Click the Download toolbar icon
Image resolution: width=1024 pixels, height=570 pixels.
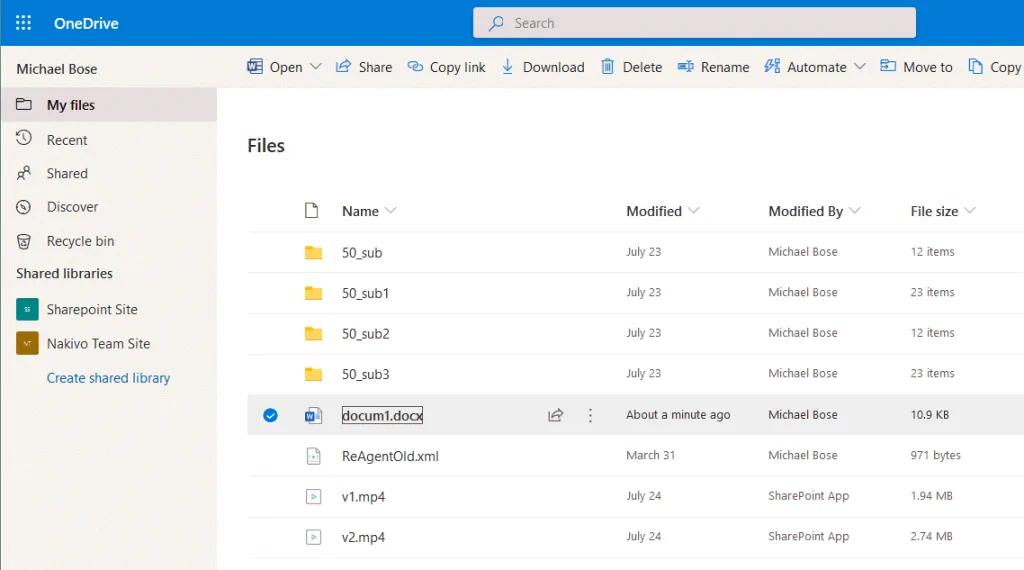(x=507, y=67)
